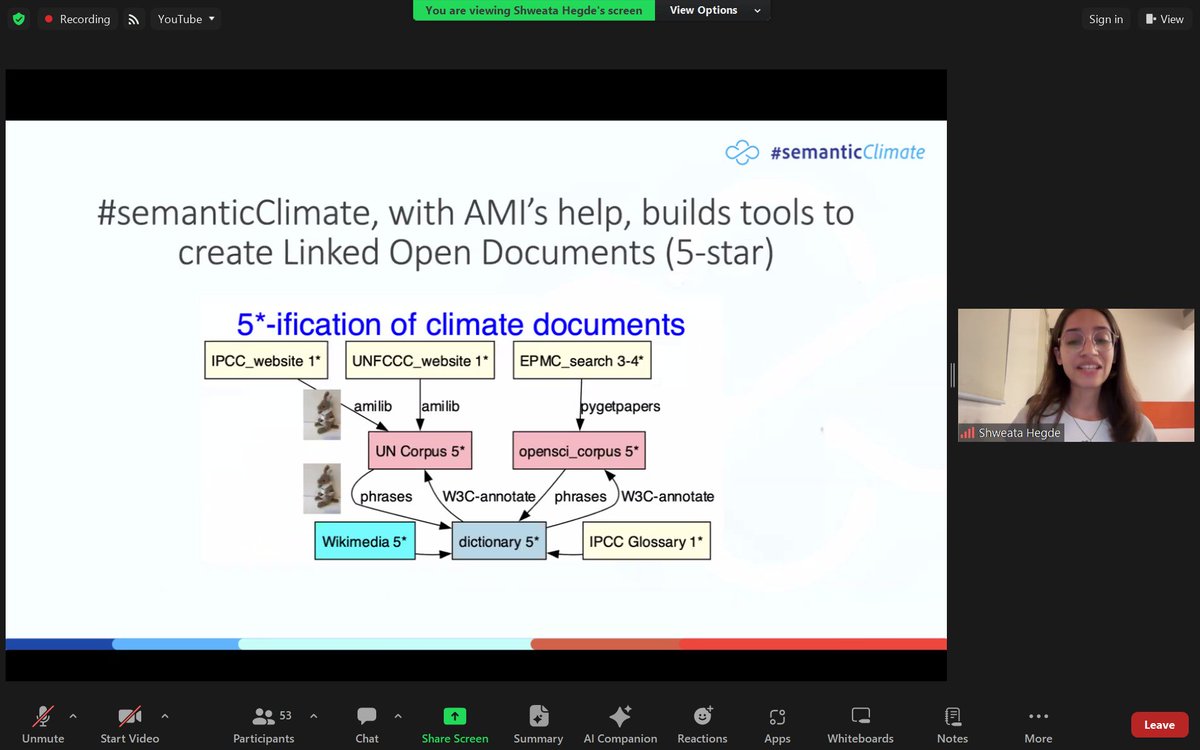Open the Participants panel
Viewport: 1200px width, 750px height.
click(264, 725)
